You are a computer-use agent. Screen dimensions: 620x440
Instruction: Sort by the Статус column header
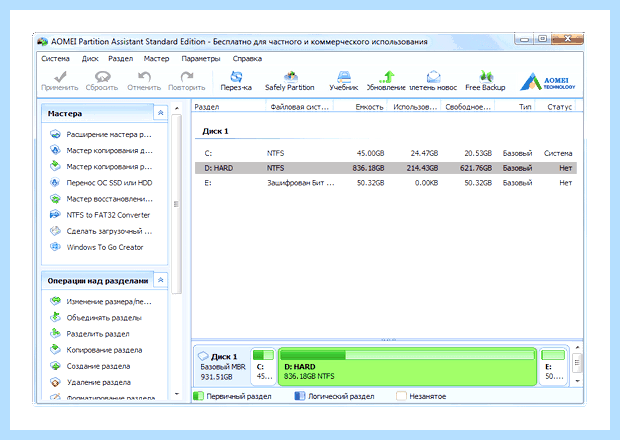tap(560, 106)
